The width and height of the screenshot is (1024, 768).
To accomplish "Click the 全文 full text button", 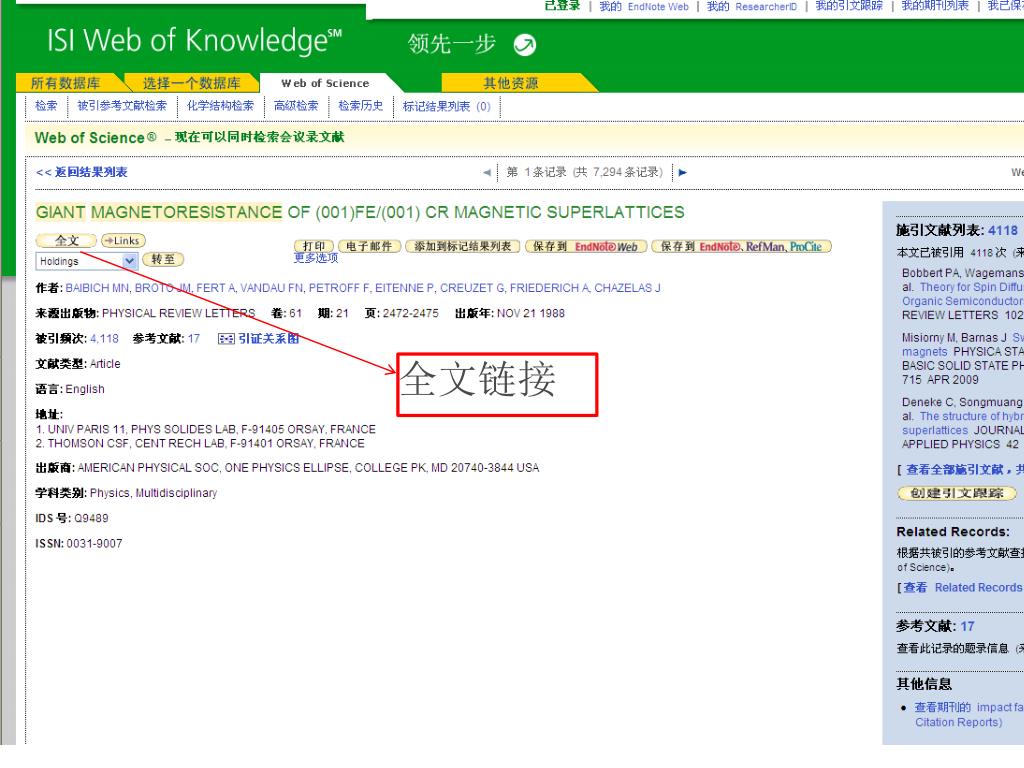I will (66, 240).
